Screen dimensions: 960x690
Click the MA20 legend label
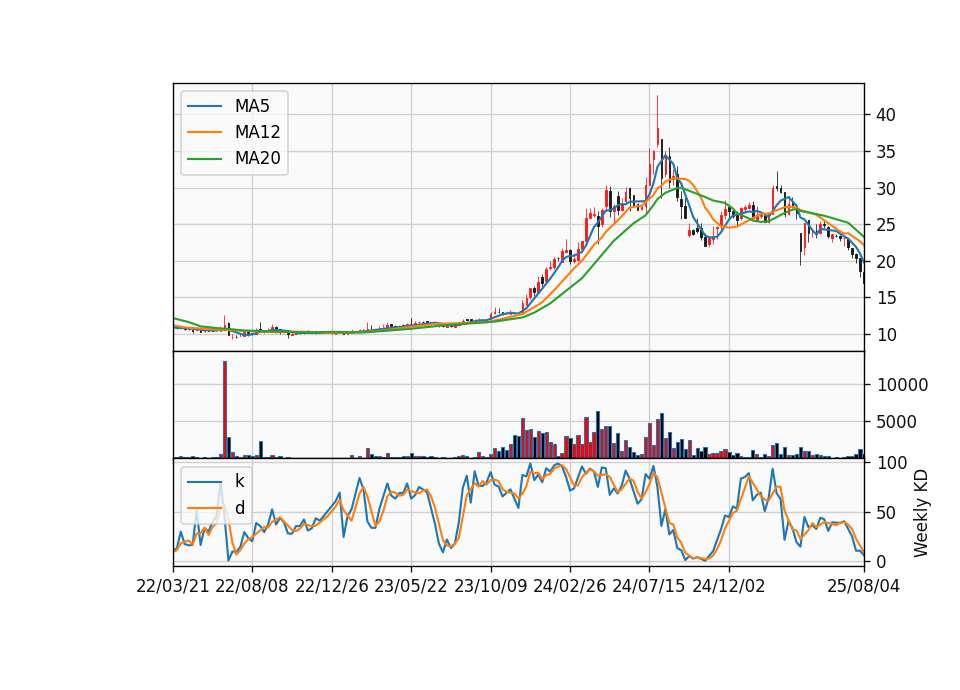pos(257,158)
